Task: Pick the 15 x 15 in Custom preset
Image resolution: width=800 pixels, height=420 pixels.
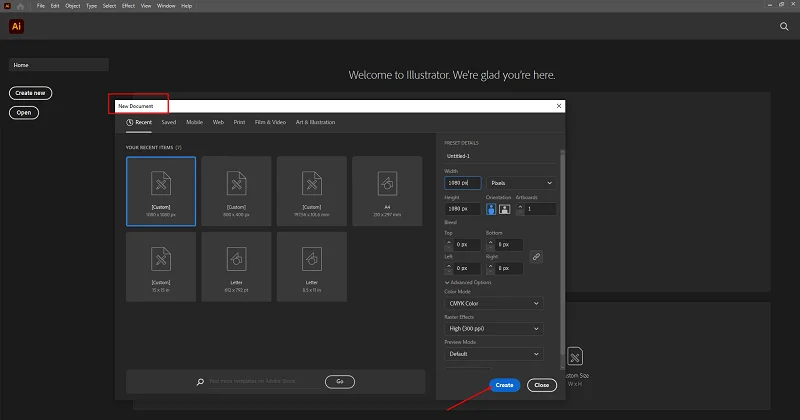Action: [161, 267]
